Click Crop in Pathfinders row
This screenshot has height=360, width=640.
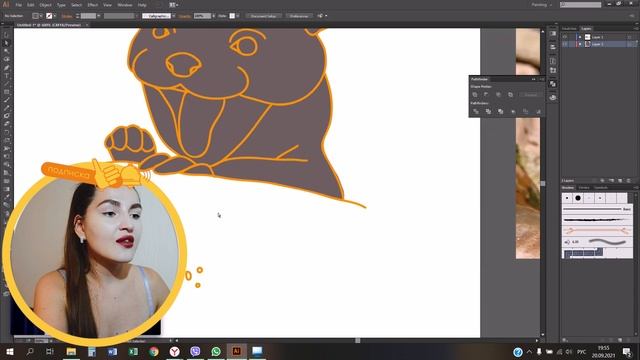(513, 111)
